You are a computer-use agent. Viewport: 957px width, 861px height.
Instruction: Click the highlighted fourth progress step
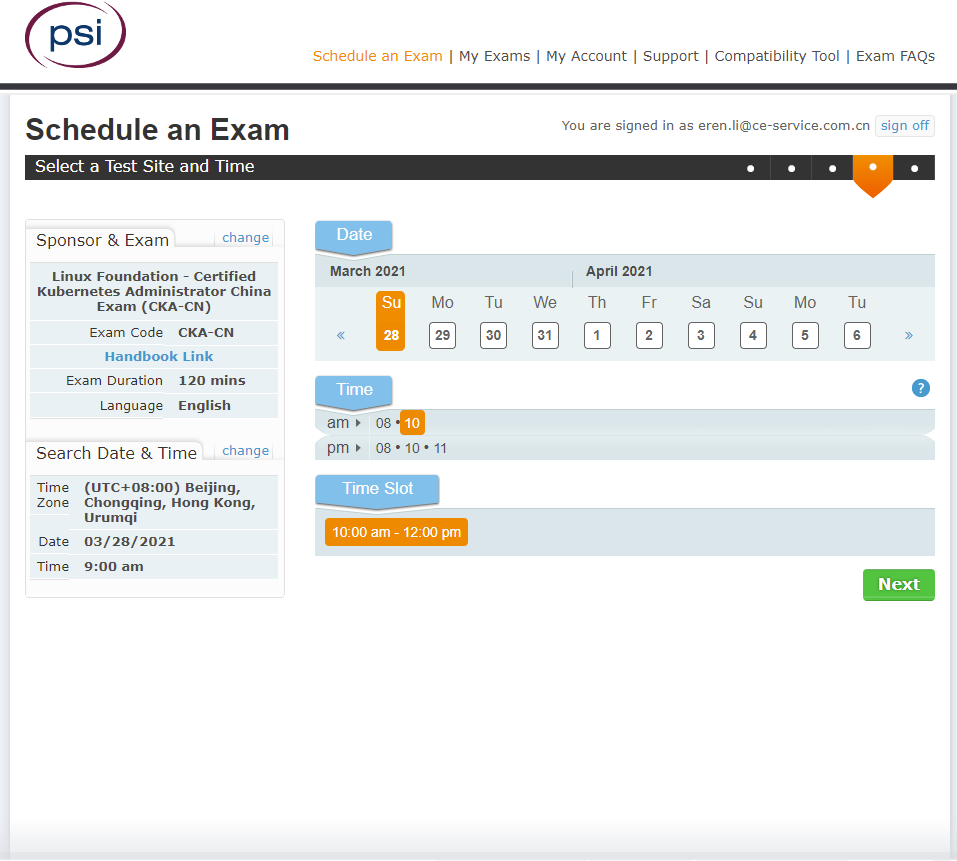point(873,174)
